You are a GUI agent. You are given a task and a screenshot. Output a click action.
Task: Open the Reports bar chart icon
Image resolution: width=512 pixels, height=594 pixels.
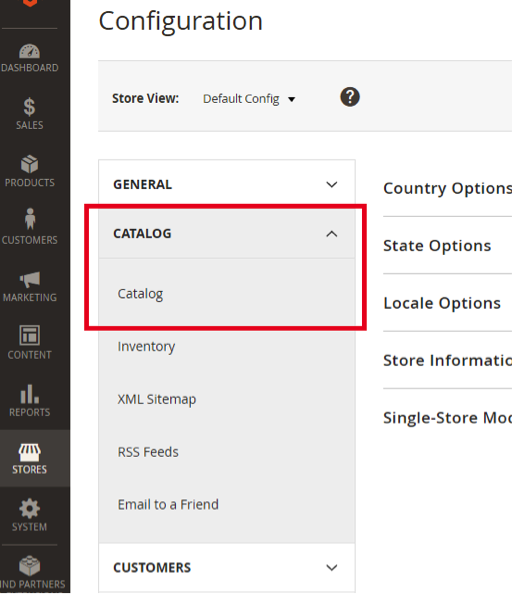[30, 394]
